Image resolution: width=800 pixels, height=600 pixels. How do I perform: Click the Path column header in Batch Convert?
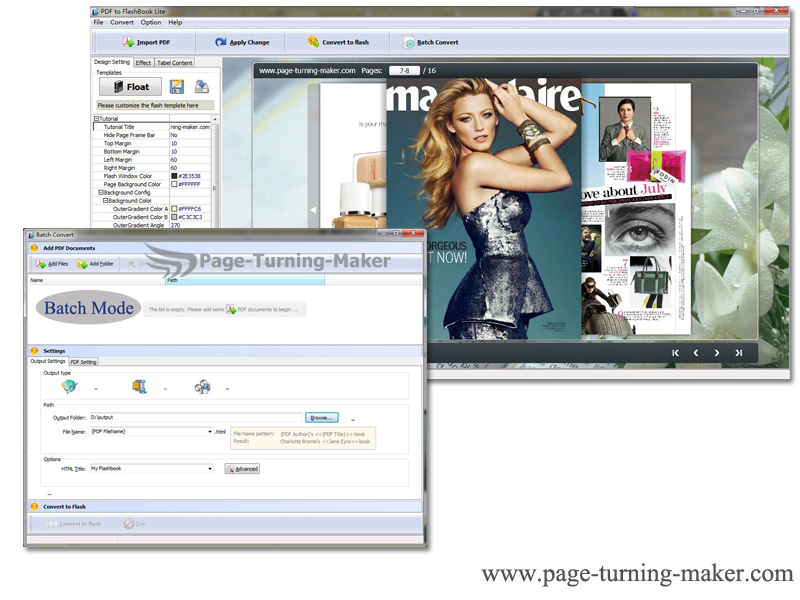tap(245, 280)
